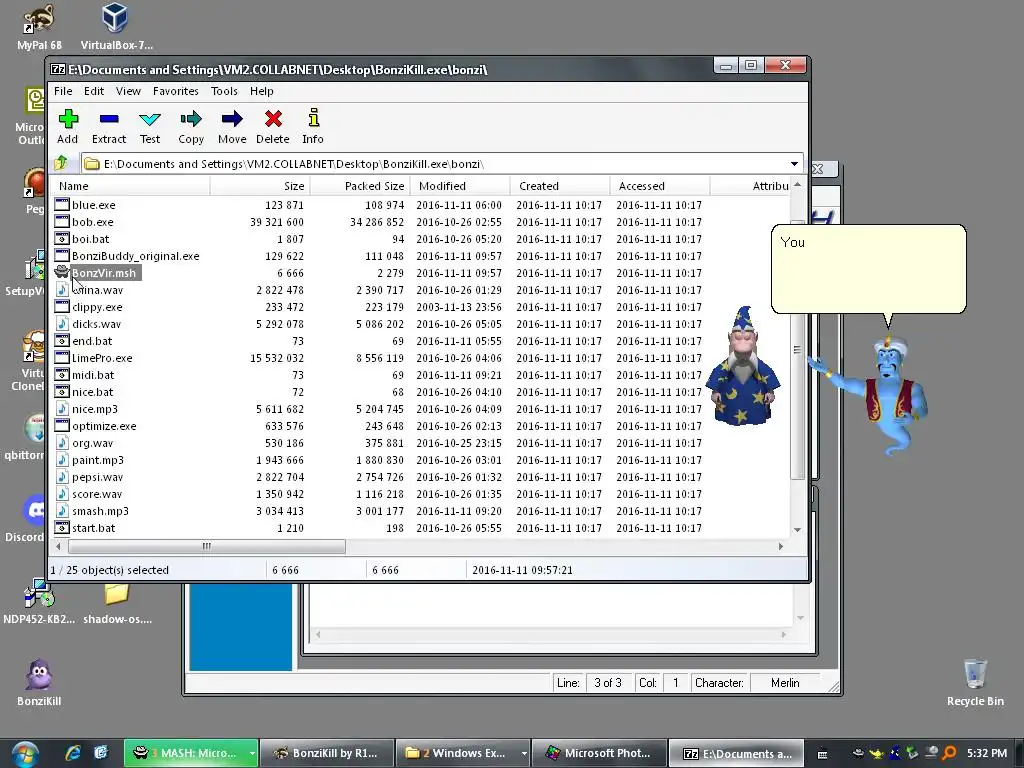
Task: Select org.wav in file list
Action: click(x=92, y=442)
